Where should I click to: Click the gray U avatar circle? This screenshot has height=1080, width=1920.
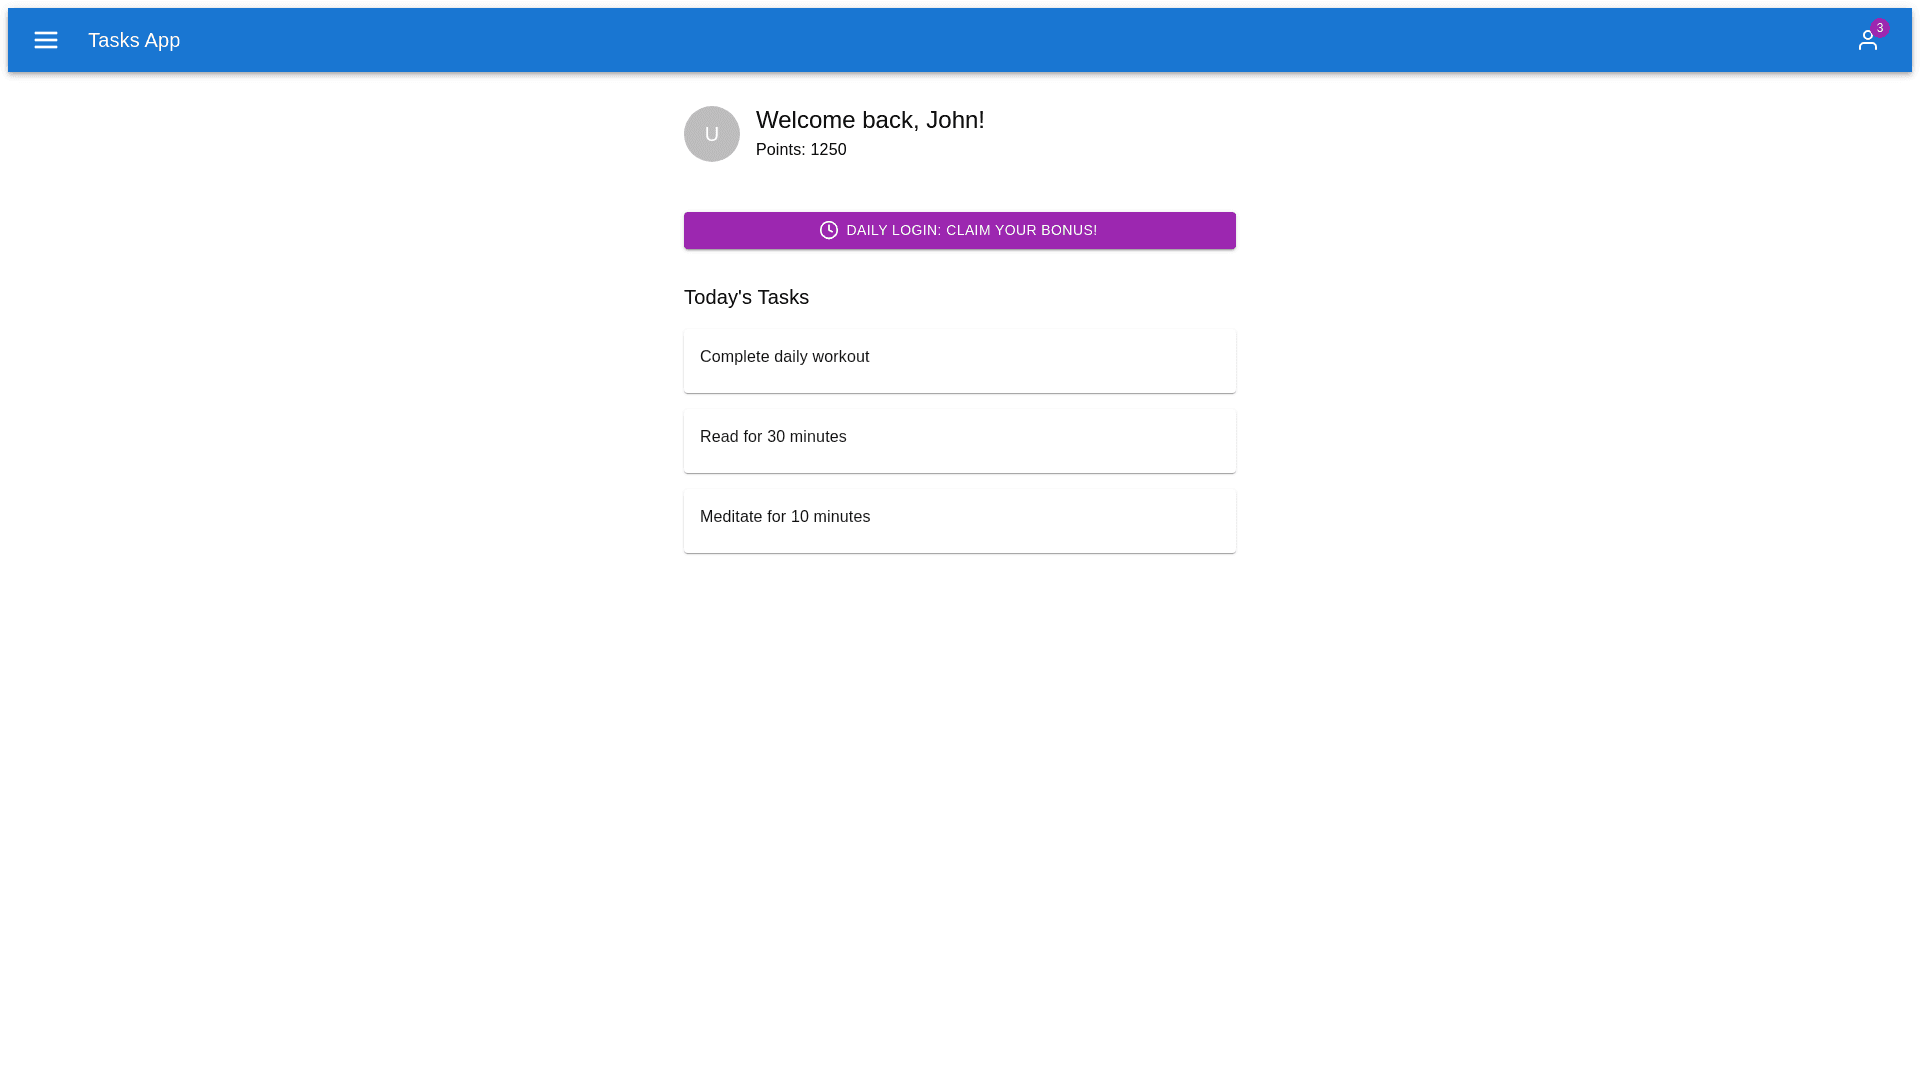711,134
